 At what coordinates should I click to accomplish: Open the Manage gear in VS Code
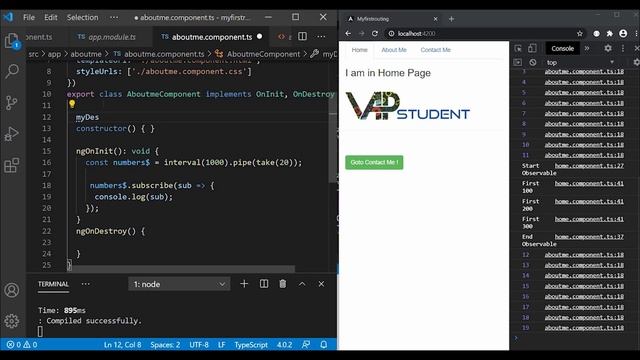click(x=11, y=321)
